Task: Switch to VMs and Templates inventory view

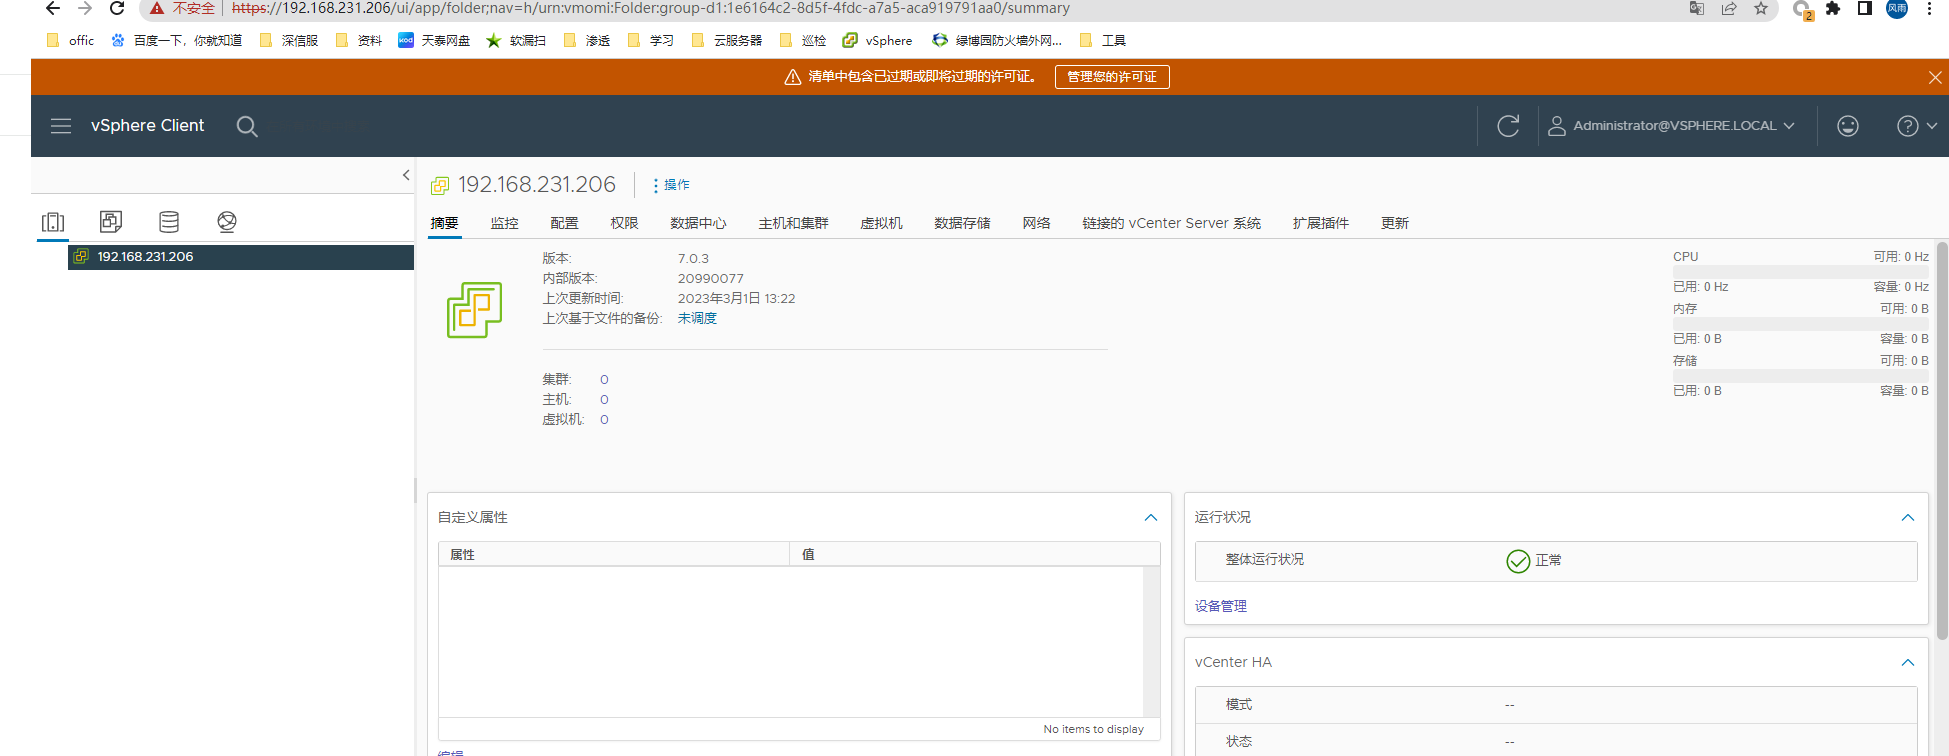Action: [111, 222]
